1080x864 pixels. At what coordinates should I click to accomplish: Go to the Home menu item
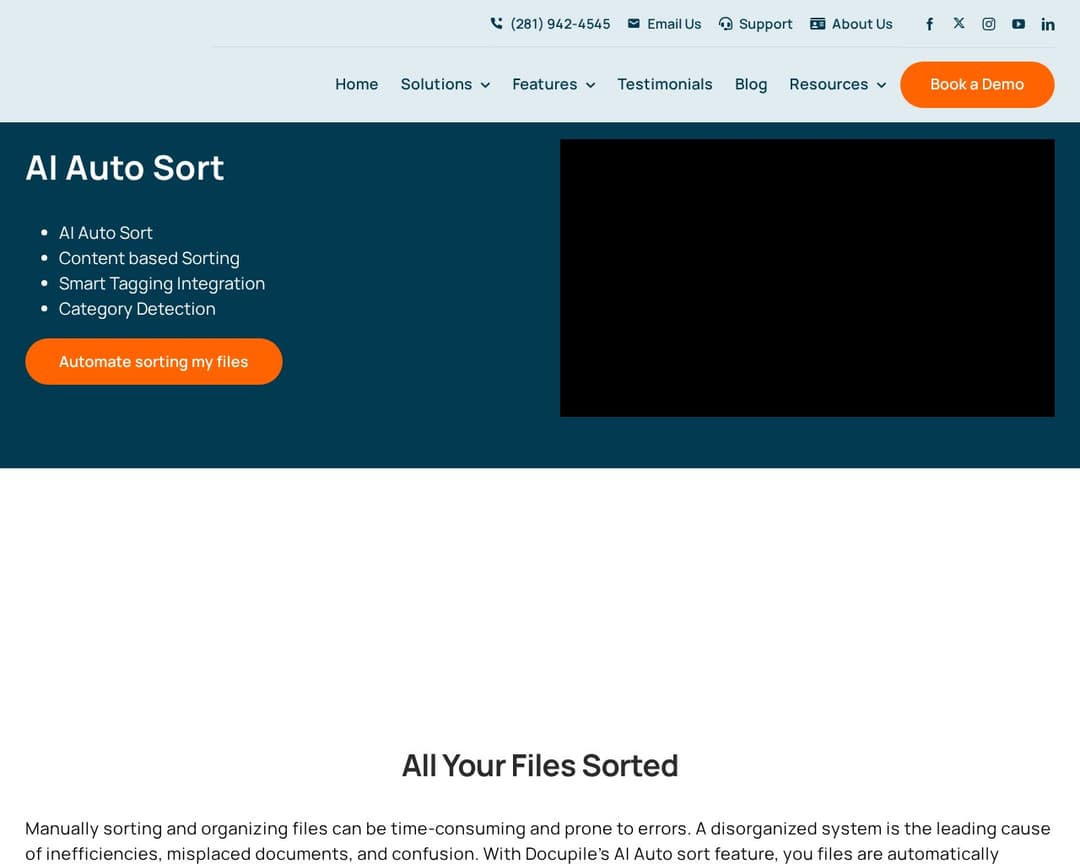356,84
